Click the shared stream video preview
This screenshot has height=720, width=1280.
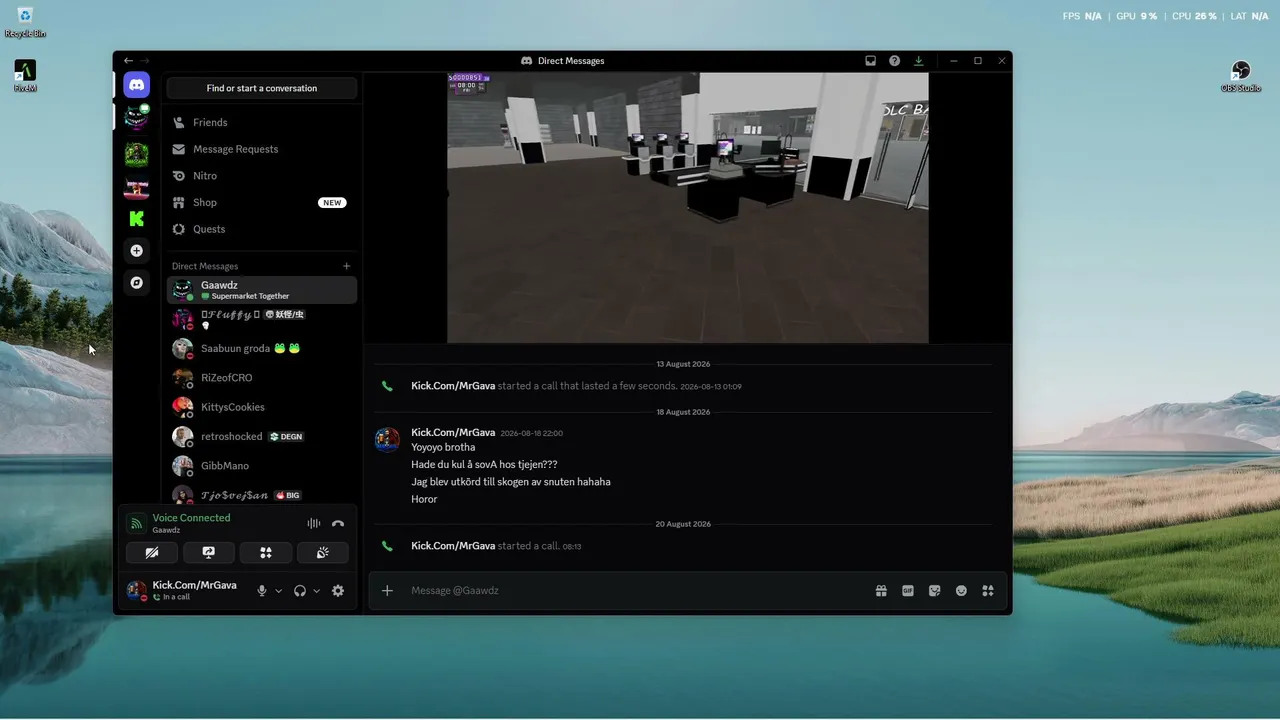688,207
